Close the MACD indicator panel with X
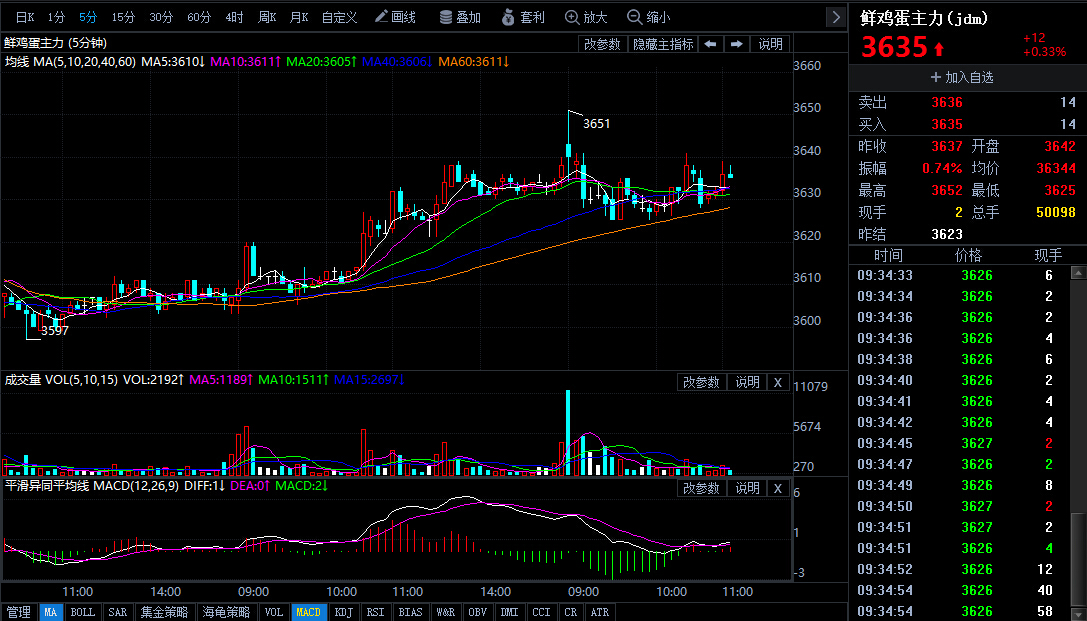Screen dimensions: 1087x621 [x=778, y=488]
